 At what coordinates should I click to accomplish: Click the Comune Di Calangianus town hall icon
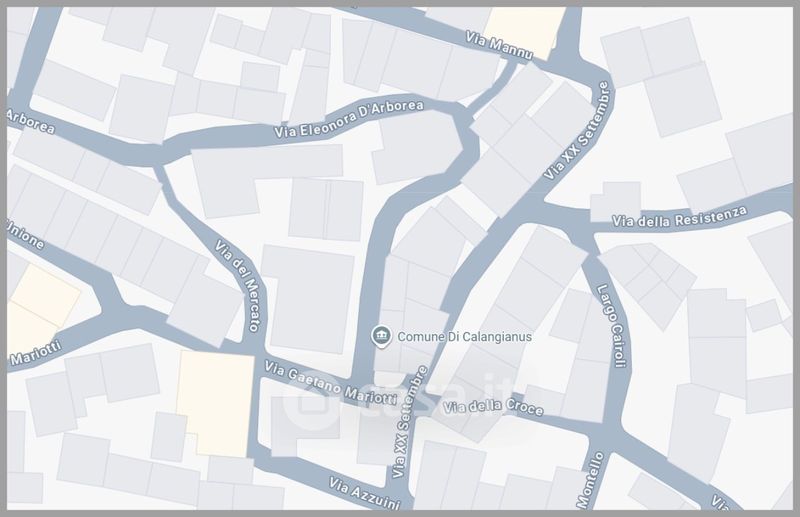pyautogui.click(x=380, y=336)
